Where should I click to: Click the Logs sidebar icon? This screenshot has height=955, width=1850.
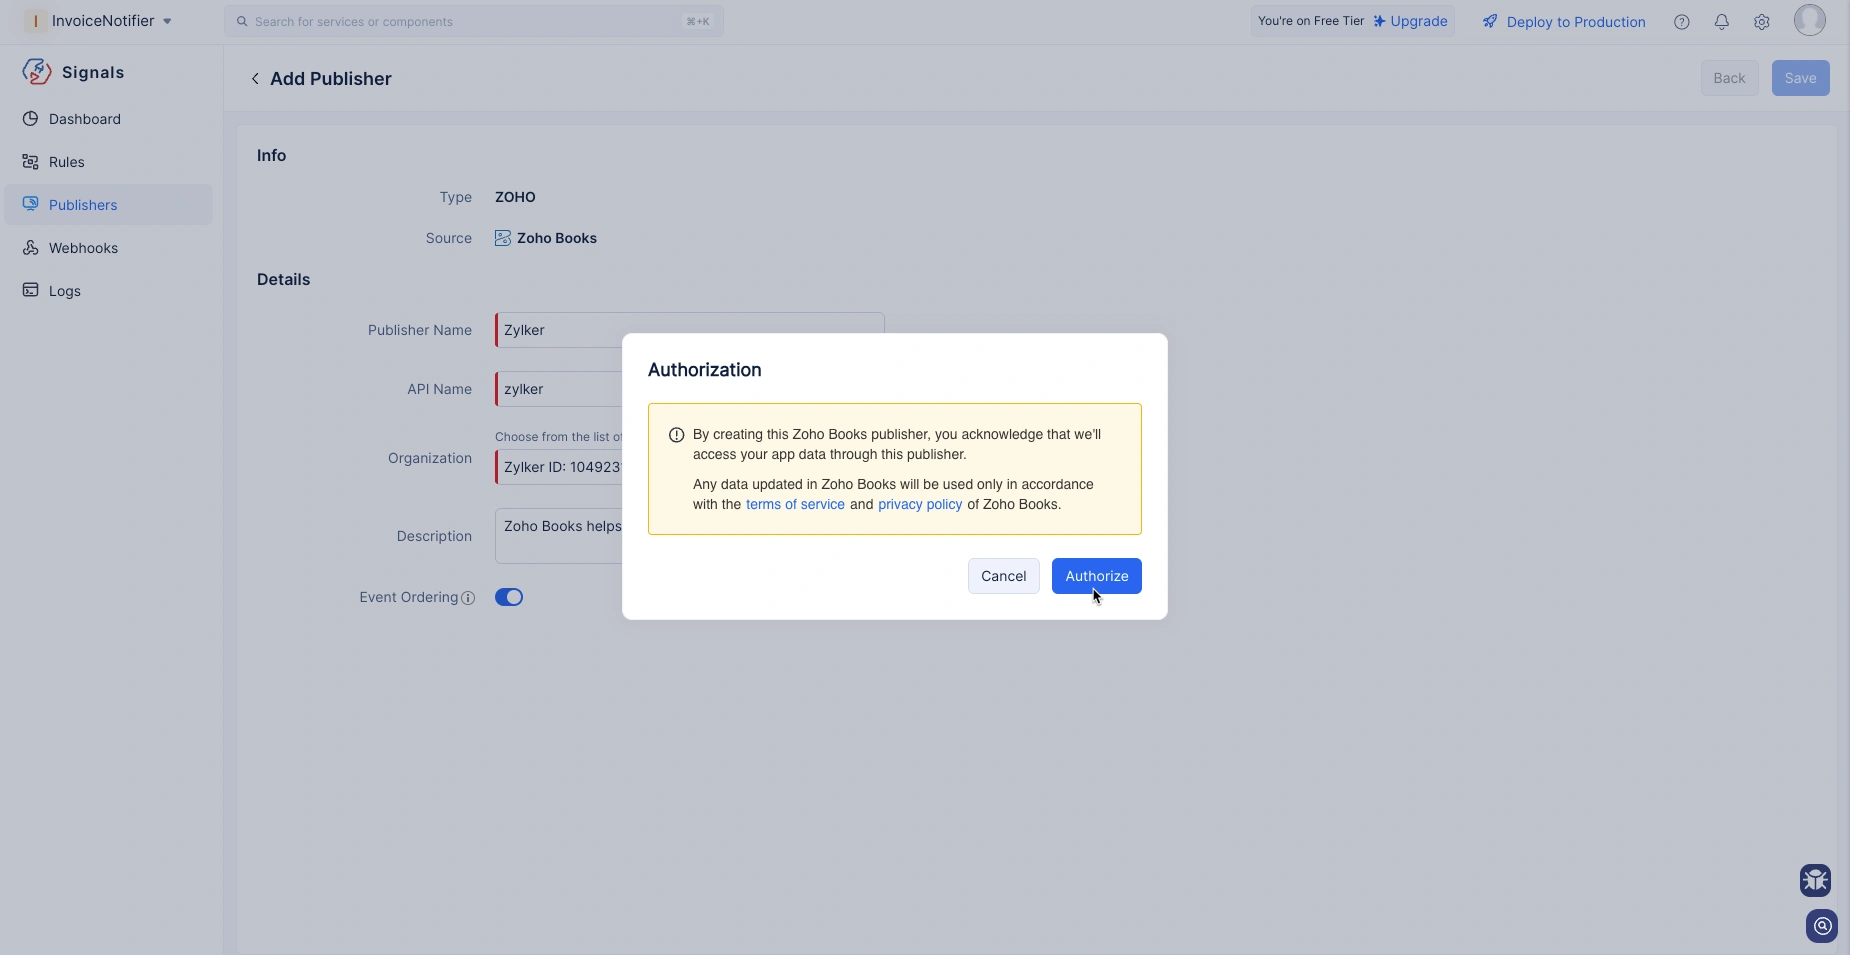[x=31, y=291]
